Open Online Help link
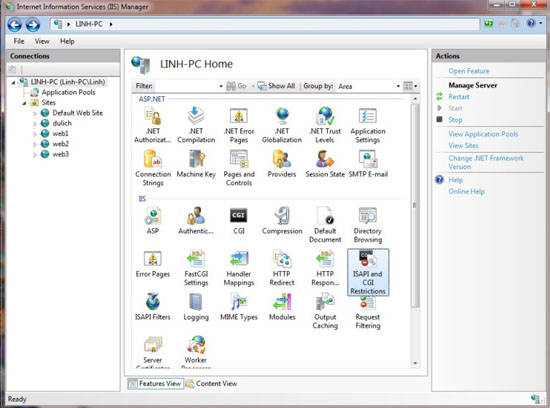The height and width of the screenshot is (408, 550). tap(467, 191)
